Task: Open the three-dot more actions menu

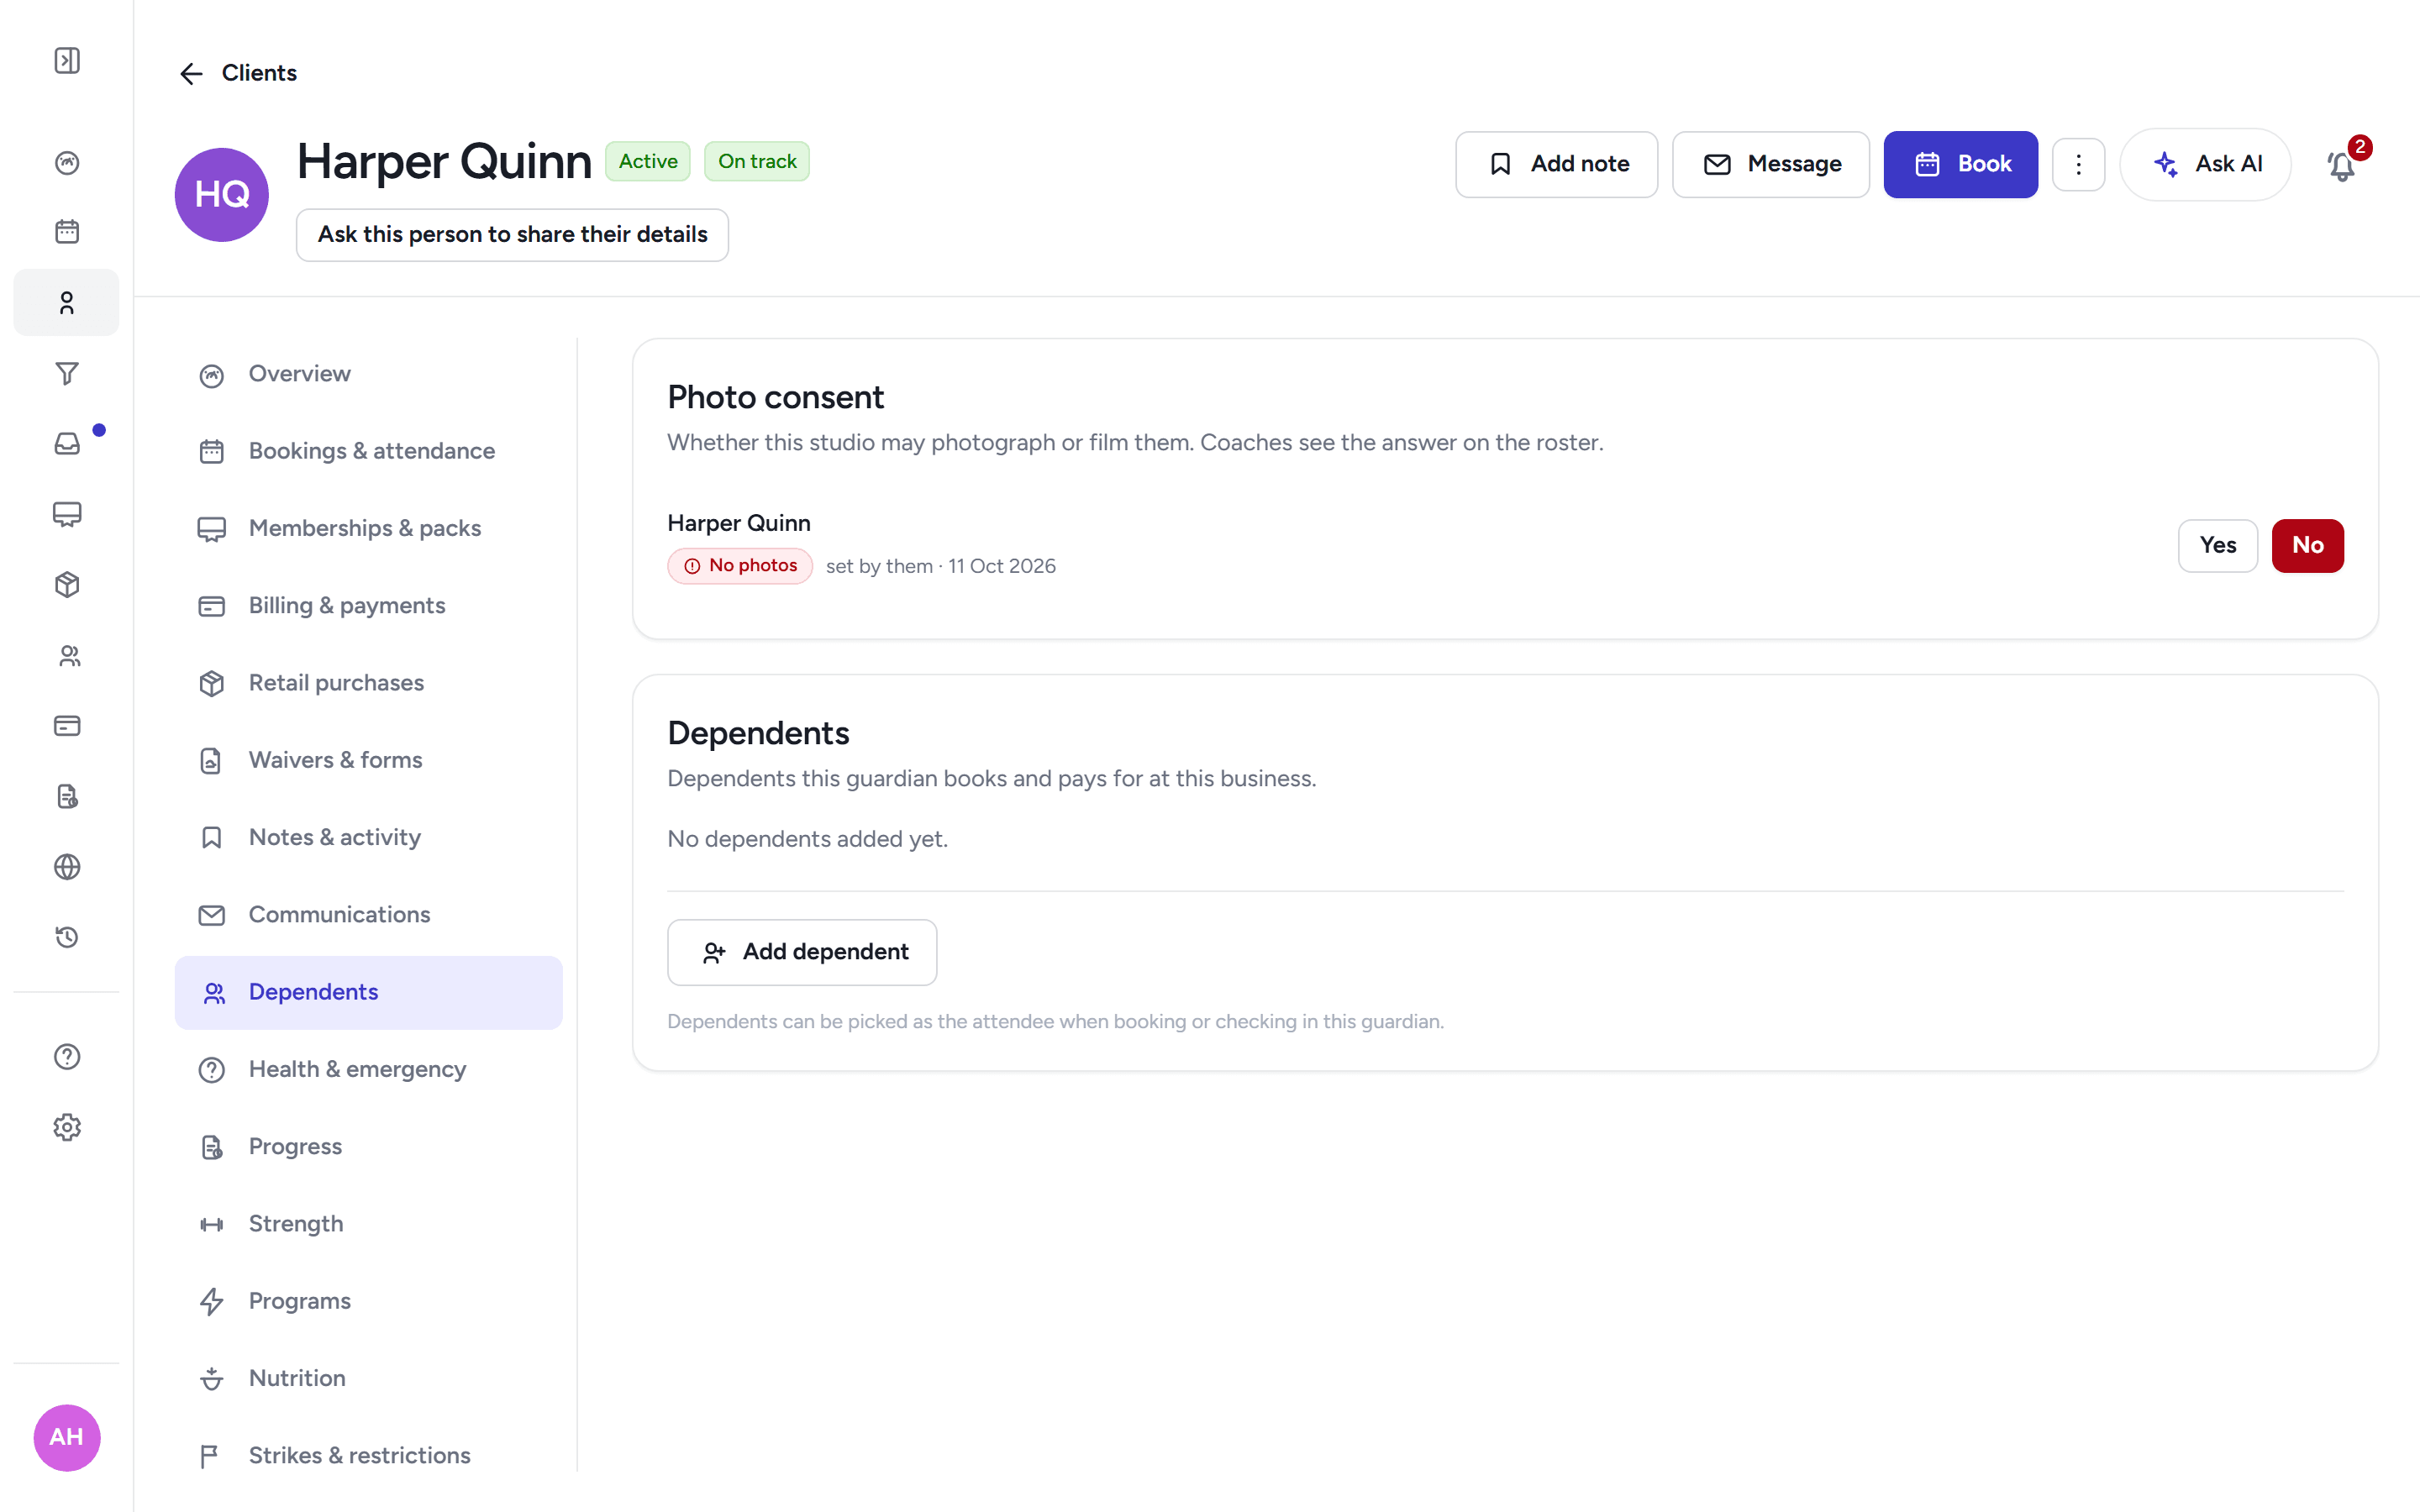Action: click(x=2078, y=164)
